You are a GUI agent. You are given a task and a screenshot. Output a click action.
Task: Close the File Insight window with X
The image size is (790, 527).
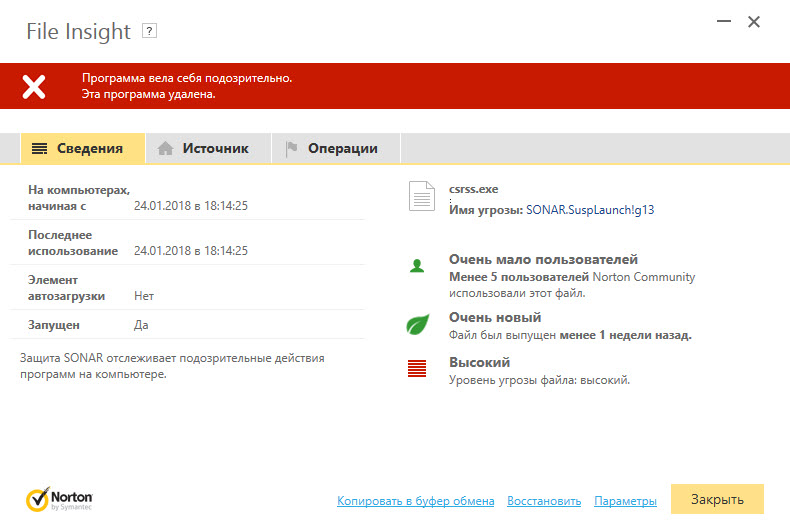(x=754, y=22)
